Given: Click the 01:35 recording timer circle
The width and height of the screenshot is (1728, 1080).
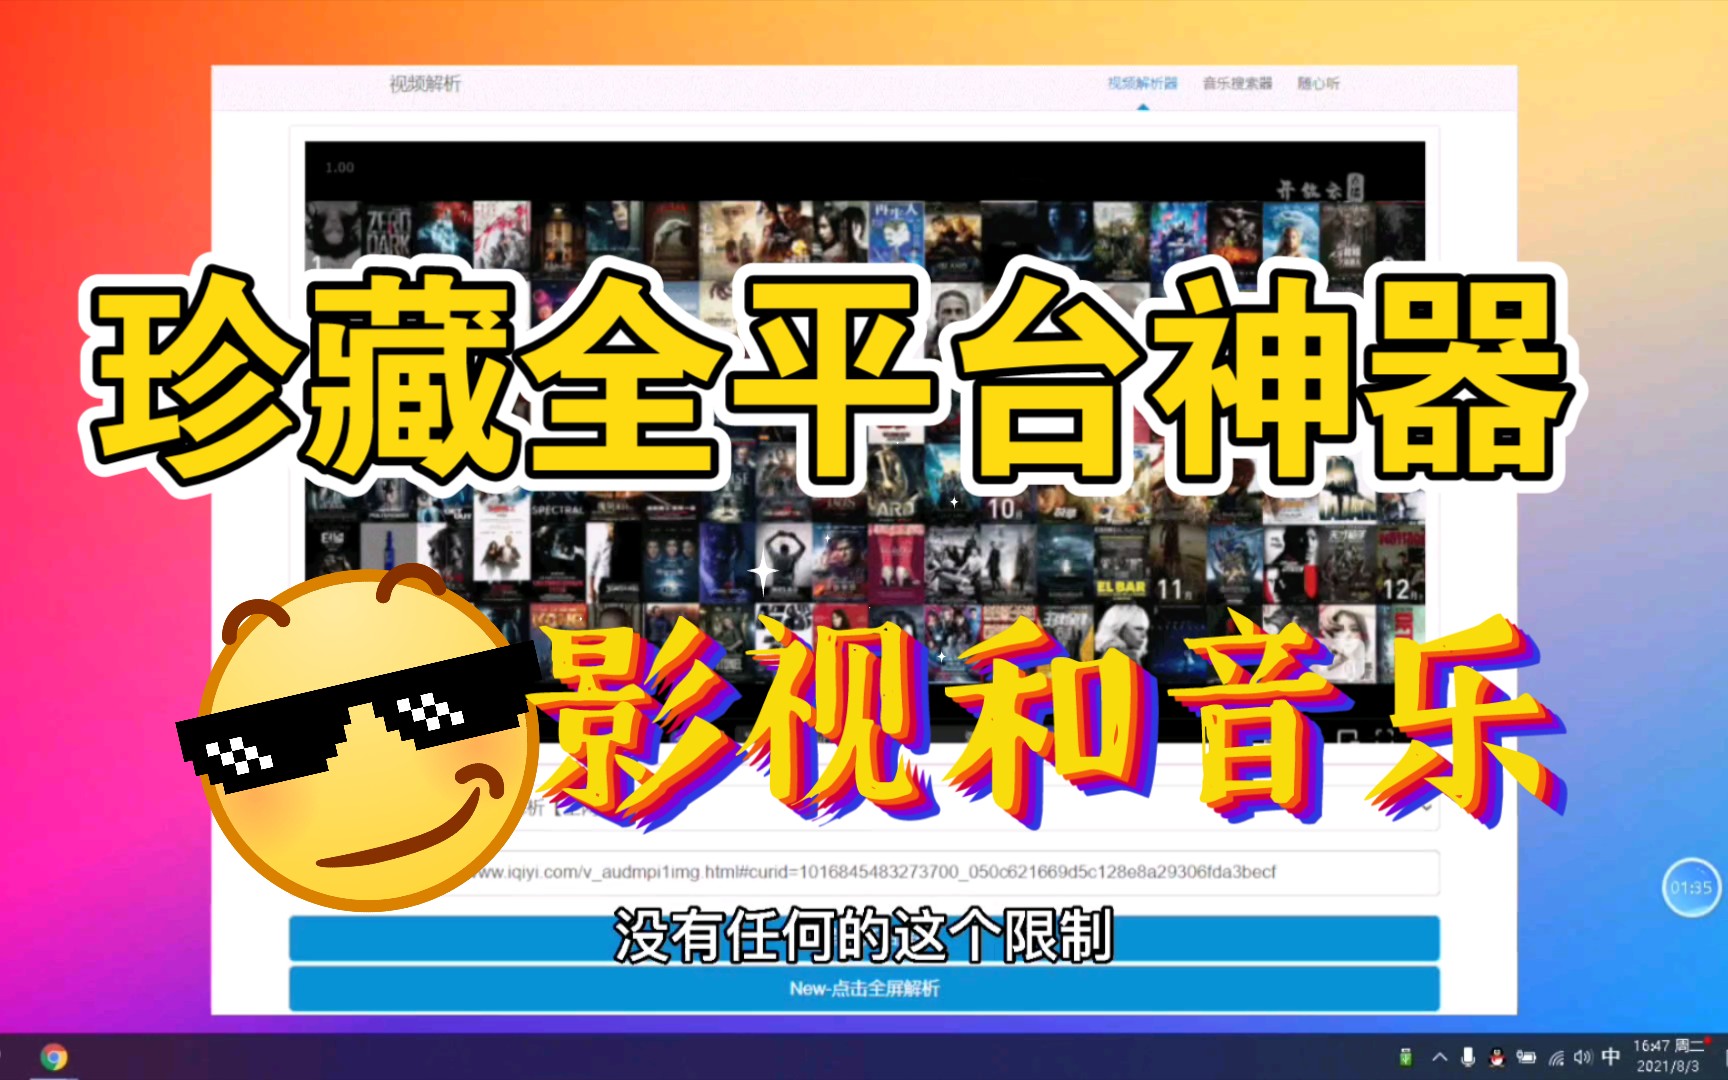Looking at the screenshot, I should point(1690,887).
